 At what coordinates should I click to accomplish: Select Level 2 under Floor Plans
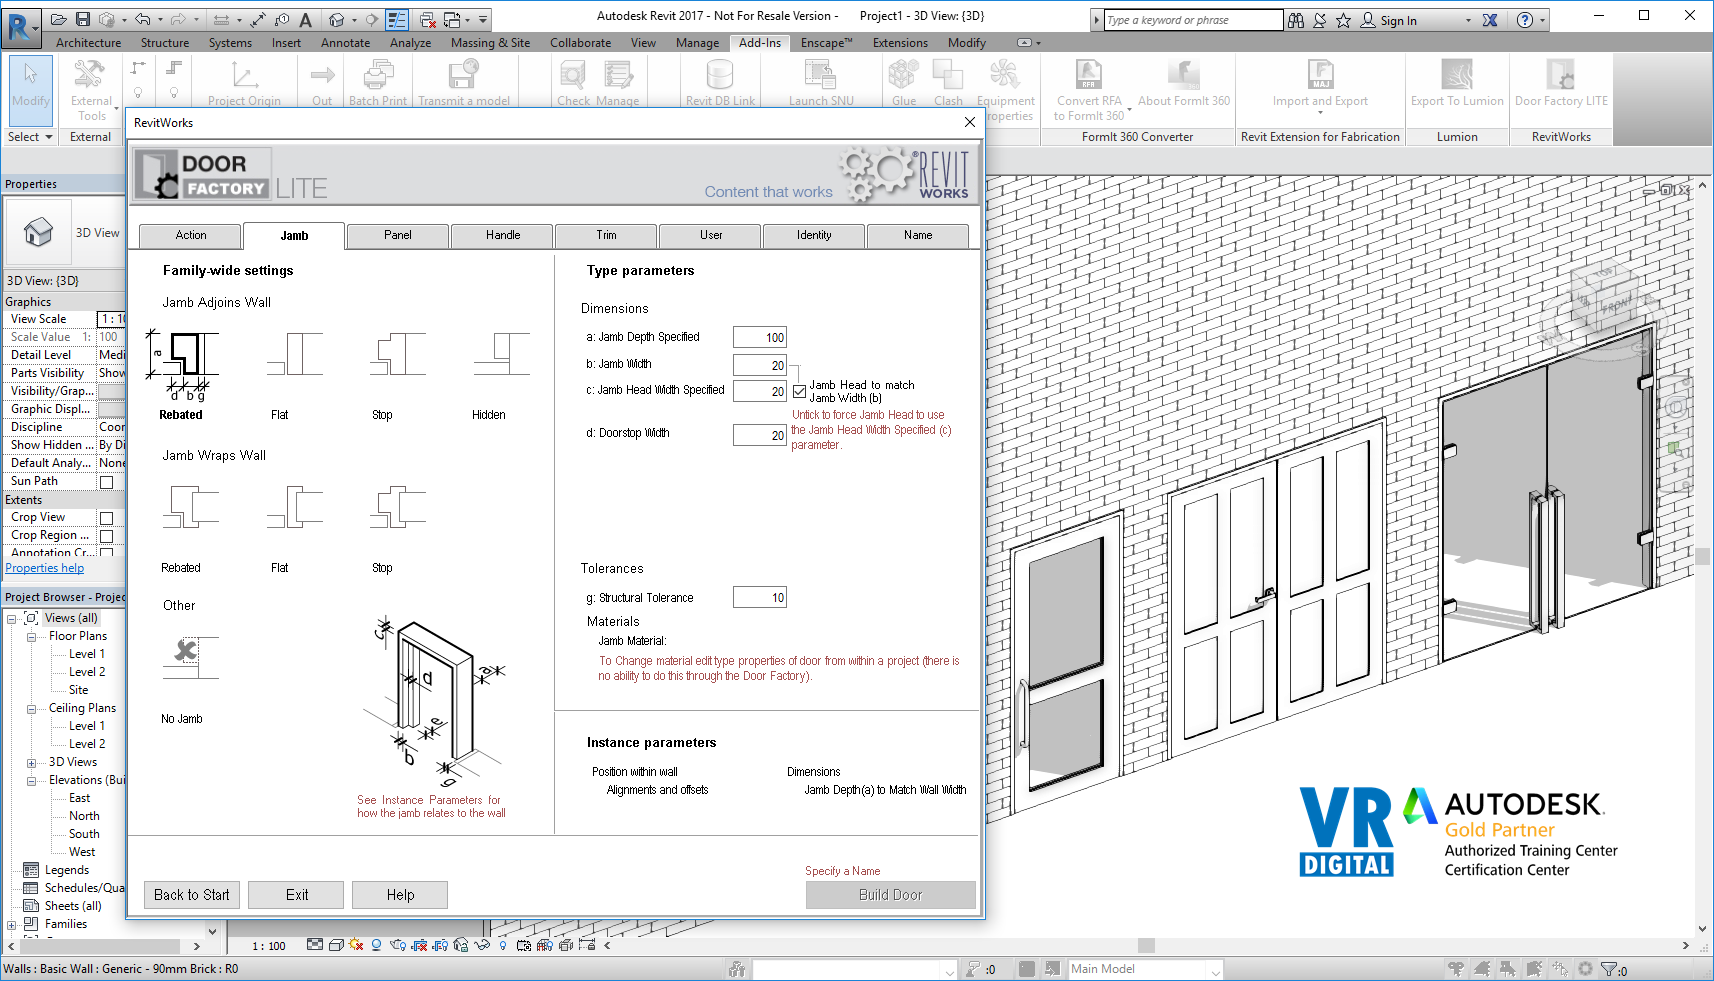pos(87,672)
